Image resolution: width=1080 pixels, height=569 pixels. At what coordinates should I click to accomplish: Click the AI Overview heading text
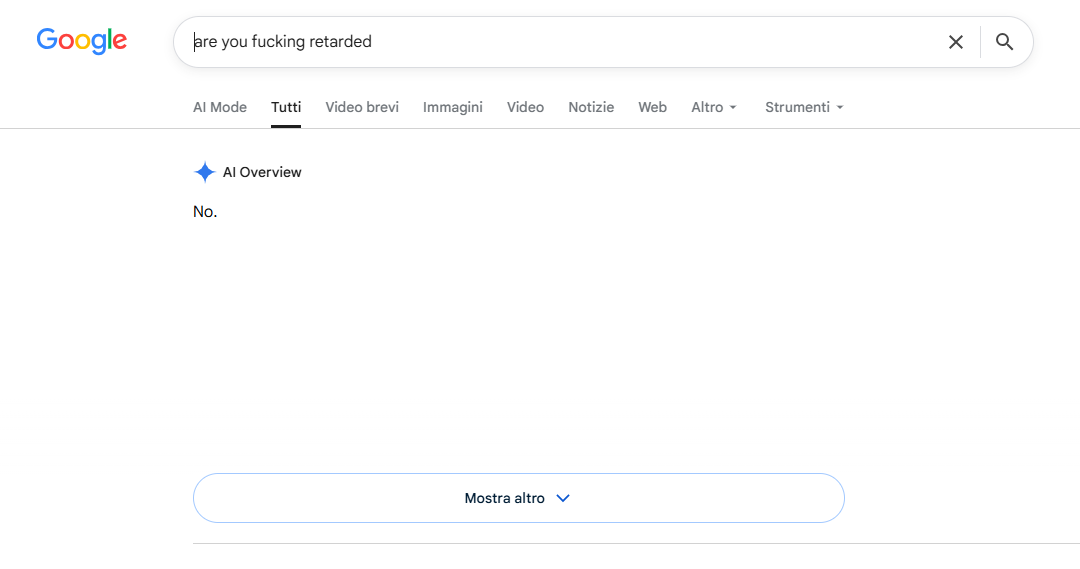262,172
